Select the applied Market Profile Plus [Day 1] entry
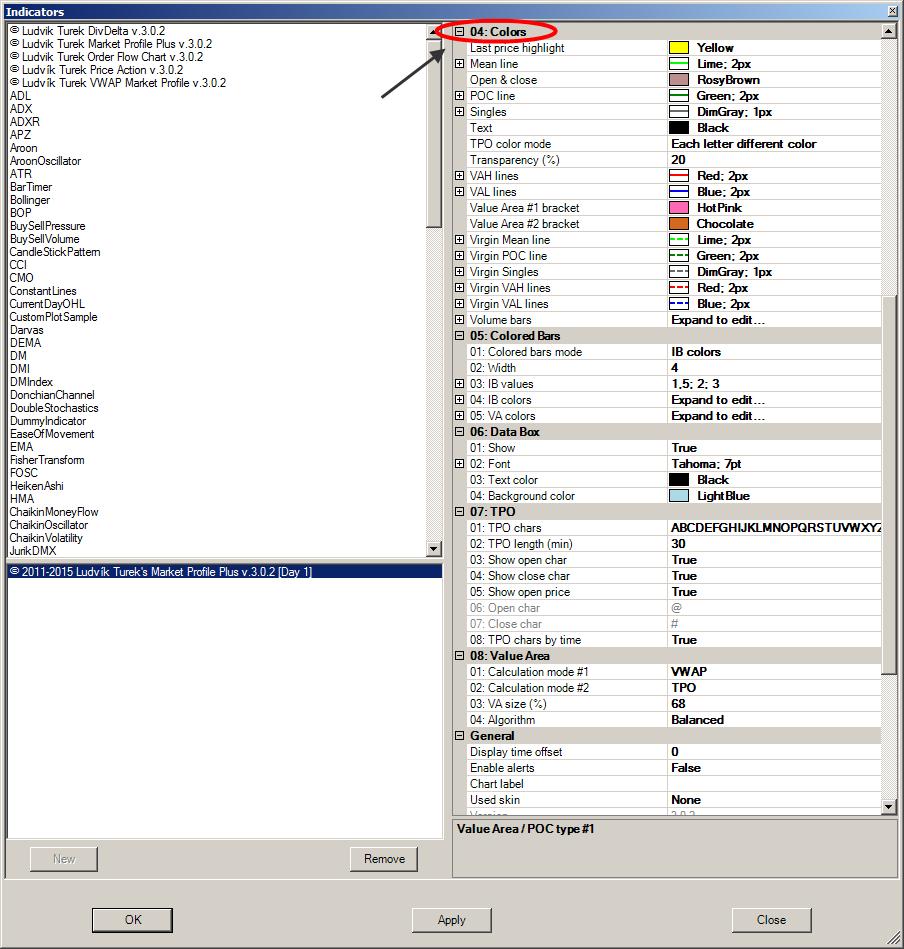 tap(224, 571)
